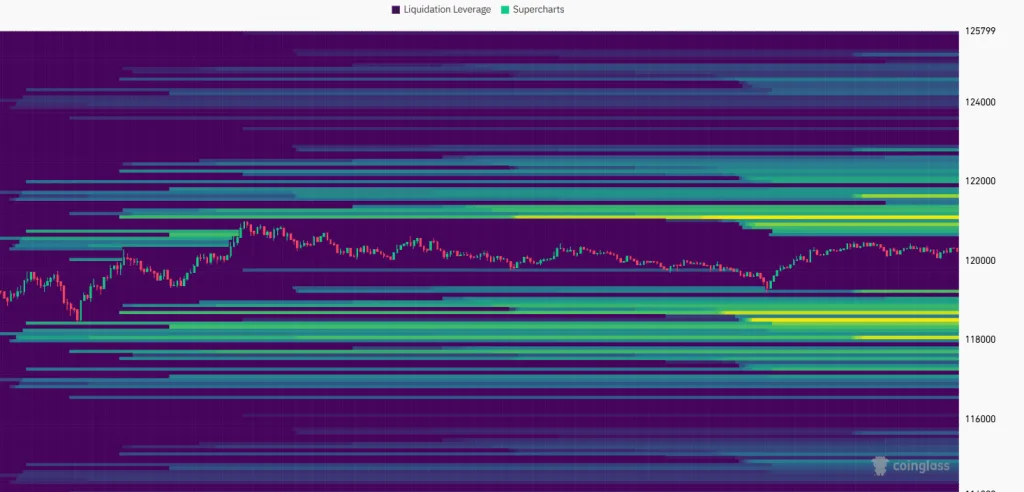The image size is (1024, 492).
Task: Click the candlestick low near 119300 on right
Action: pos(768,285)
